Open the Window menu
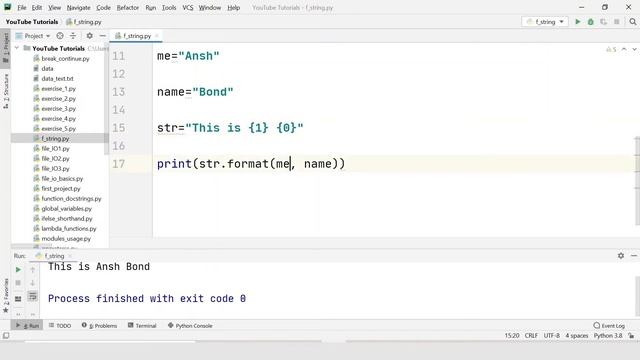 coord(209,7)
